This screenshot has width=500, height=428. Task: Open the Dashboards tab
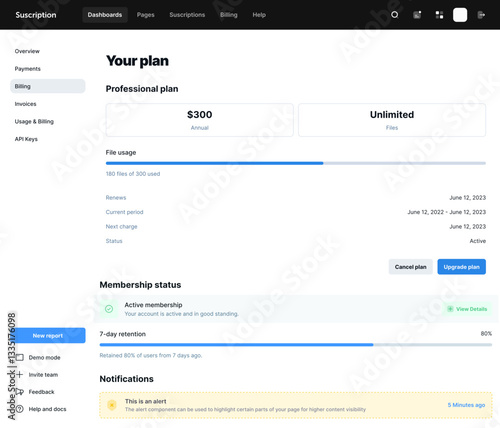click(x=105, y=15)
